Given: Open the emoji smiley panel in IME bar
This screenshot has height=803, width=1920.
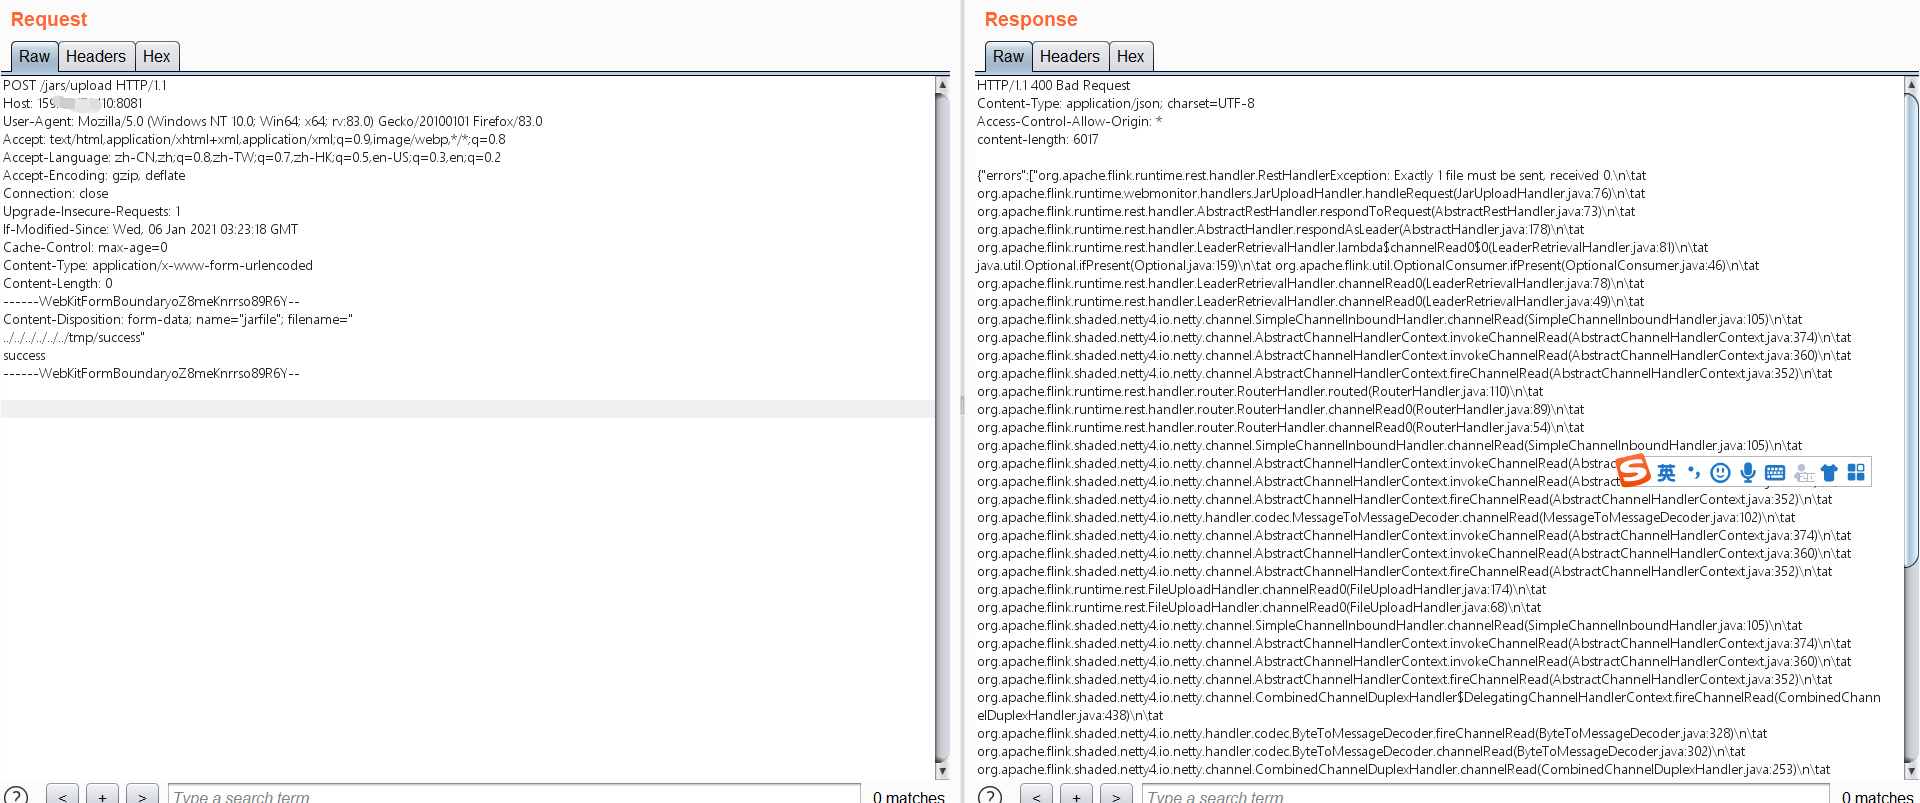Looking at the screenshot, I should [1720, 473].
